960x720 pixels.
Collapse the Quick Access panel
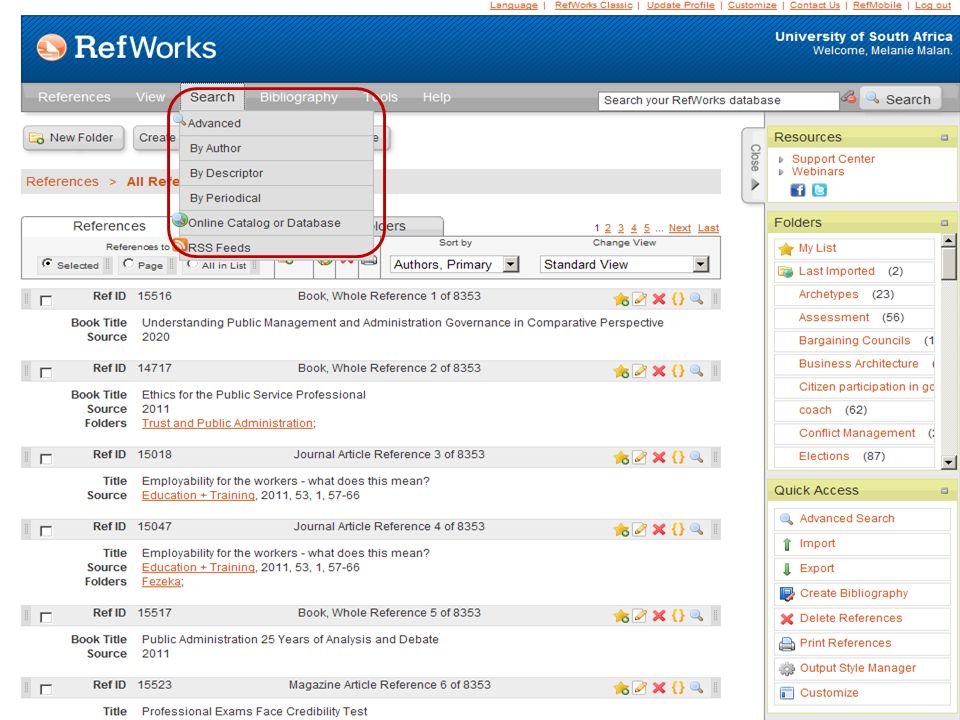point(945,491)
